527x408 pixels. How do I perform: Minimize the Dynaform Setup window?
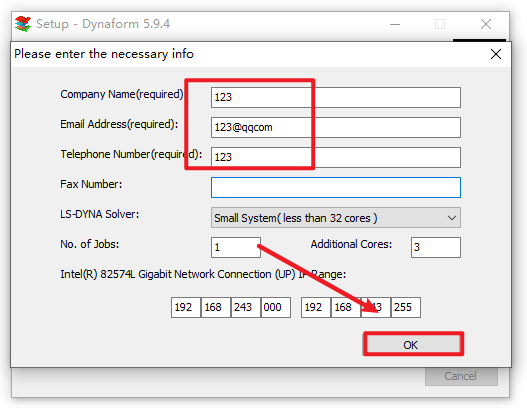(395, 24)
